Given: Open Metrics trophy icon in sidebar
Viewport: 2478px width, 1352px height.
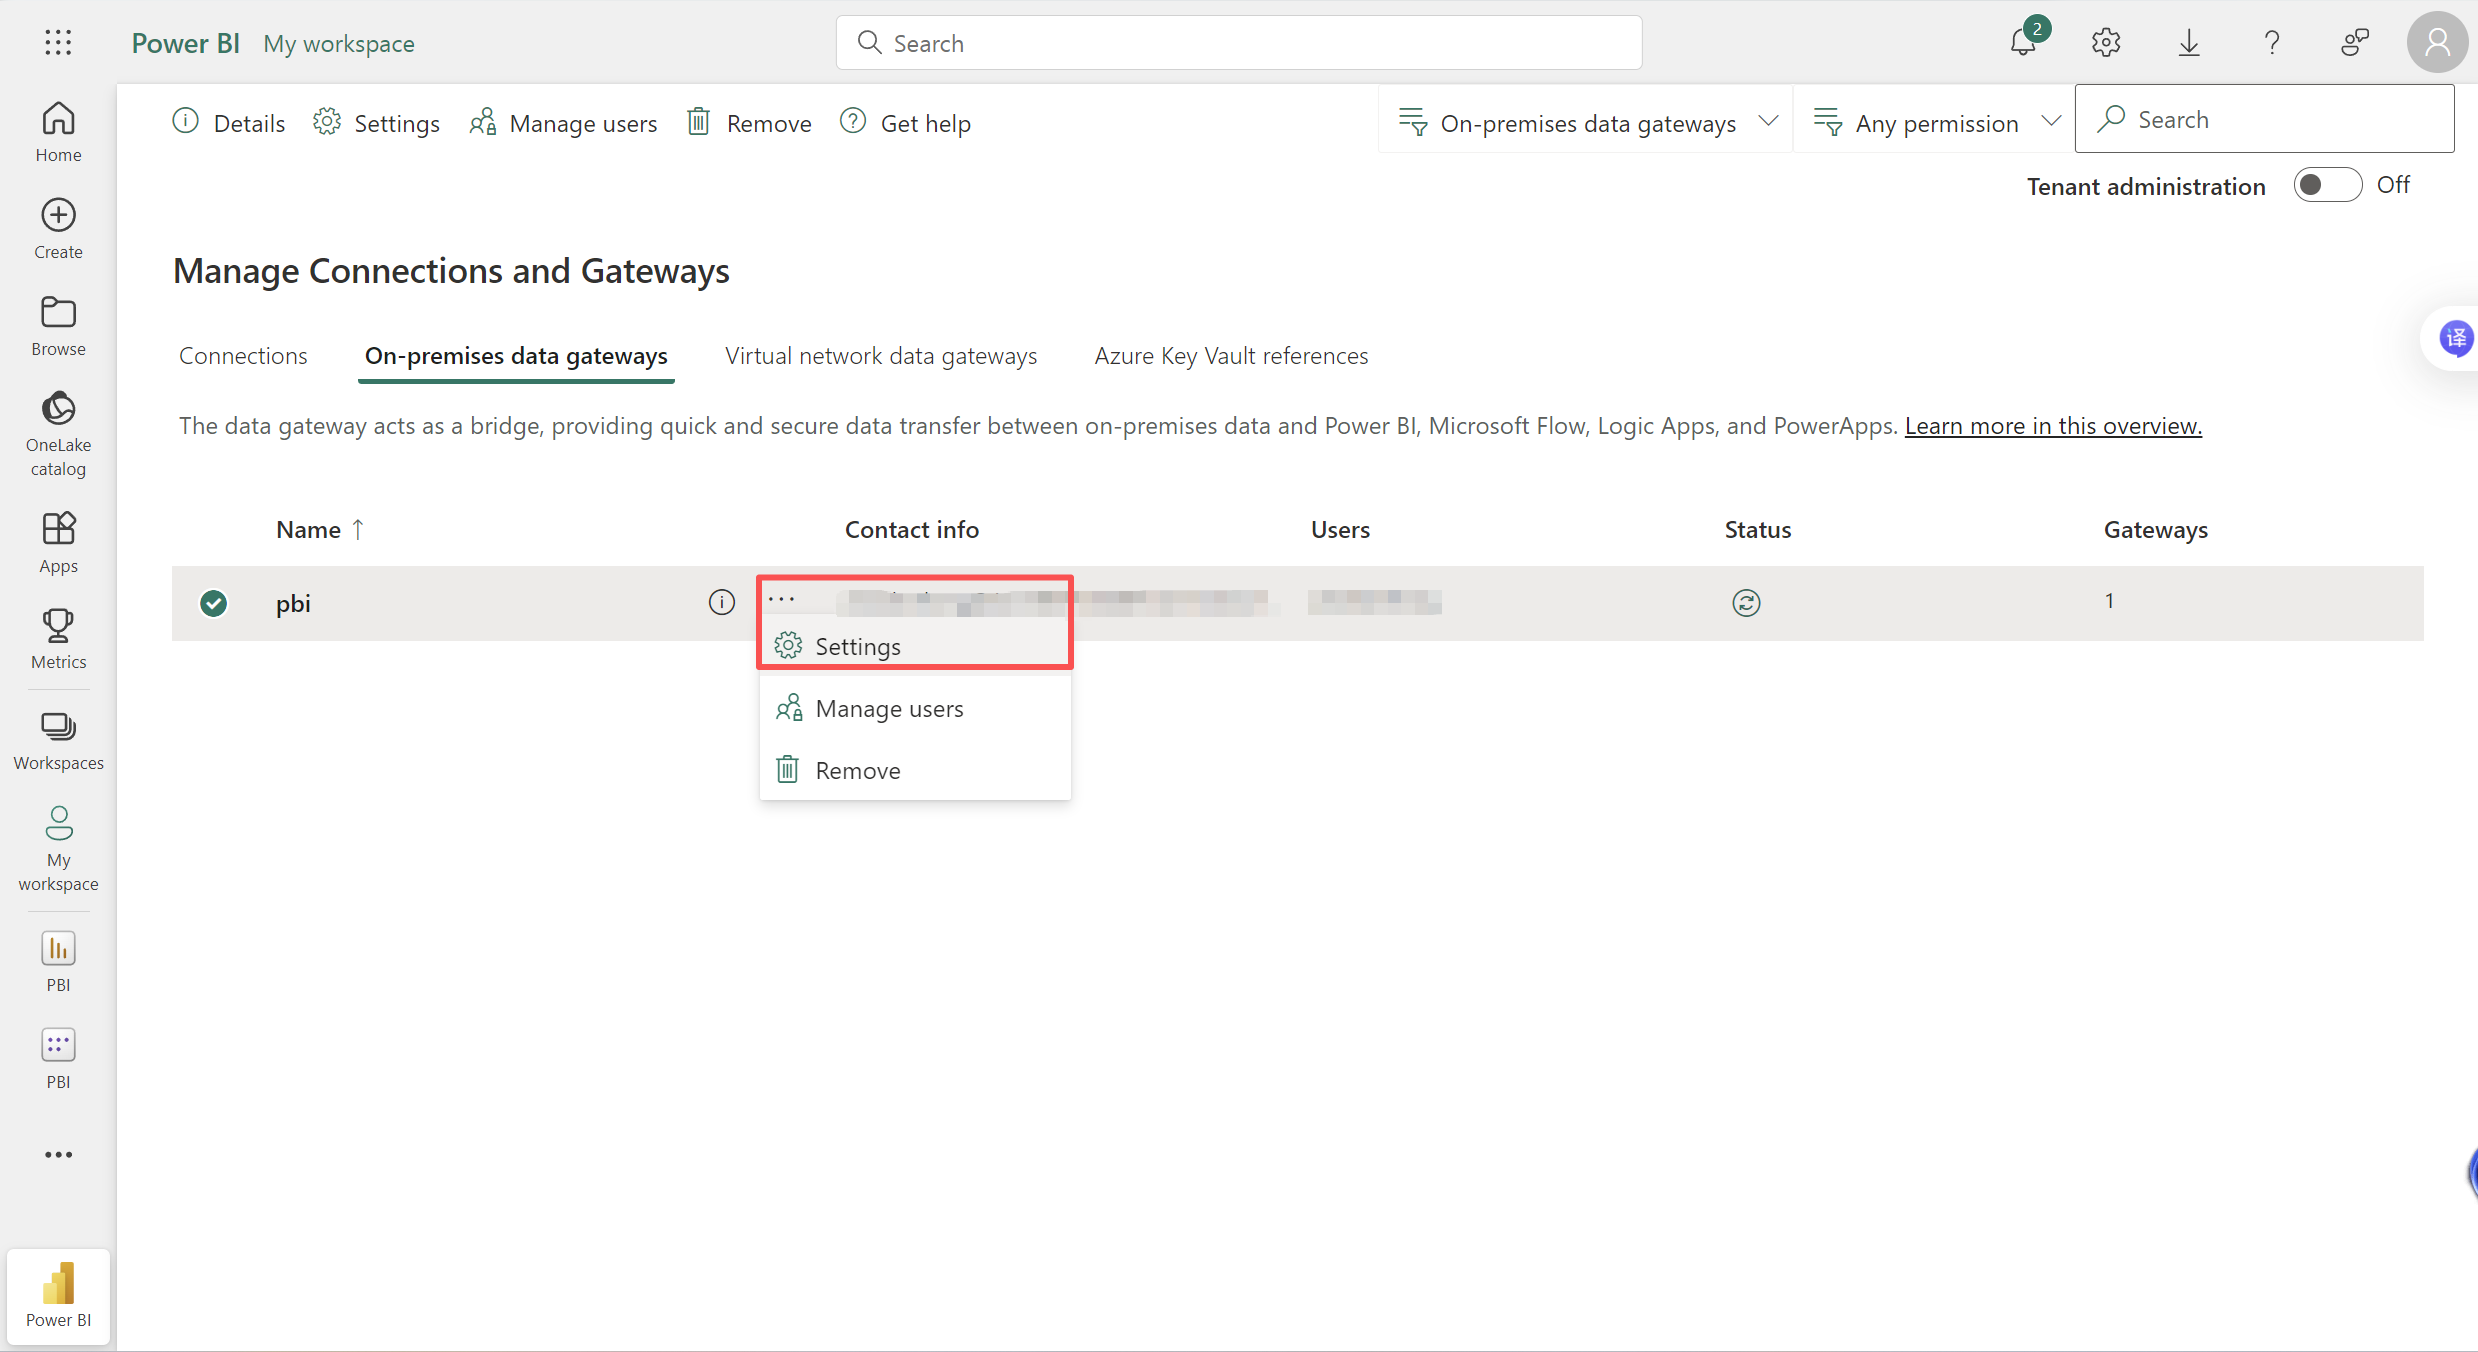Looking at the screenshot, I should (x=58, y=639).
